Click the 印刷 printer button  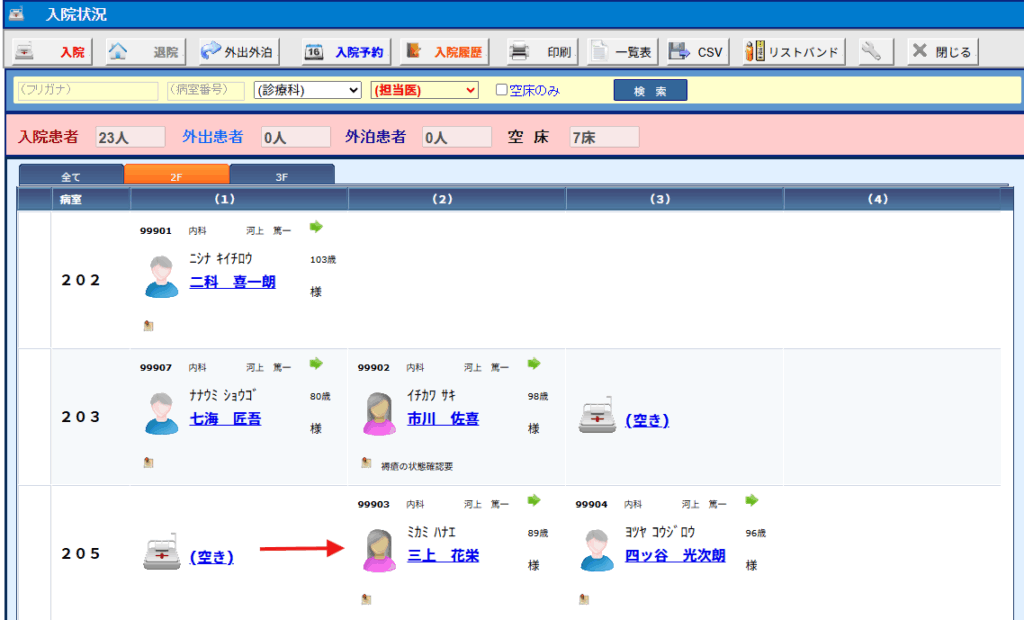(541, 51)
